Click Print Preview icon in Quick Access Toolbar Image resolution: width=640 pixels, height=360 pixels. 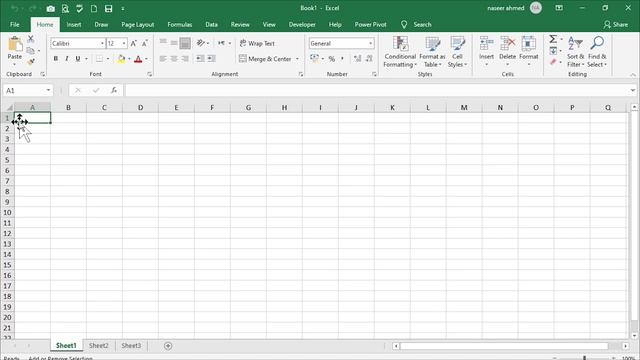coord(65,8)
